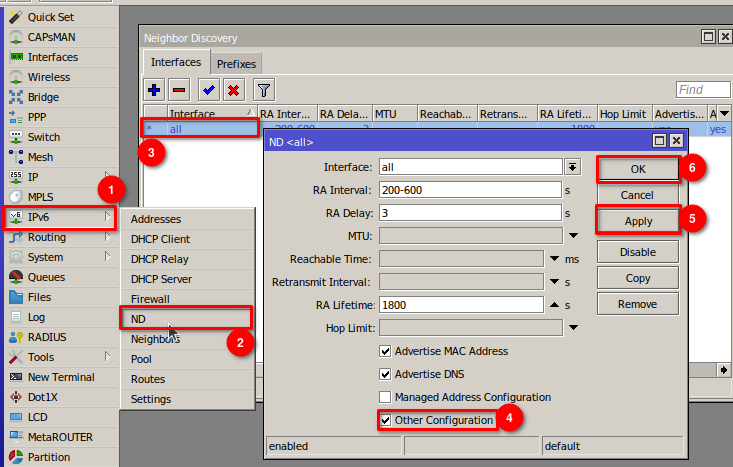733x467 pixels.
Task: Click the red minus Remove icon
Action: (x=179, y=90)
